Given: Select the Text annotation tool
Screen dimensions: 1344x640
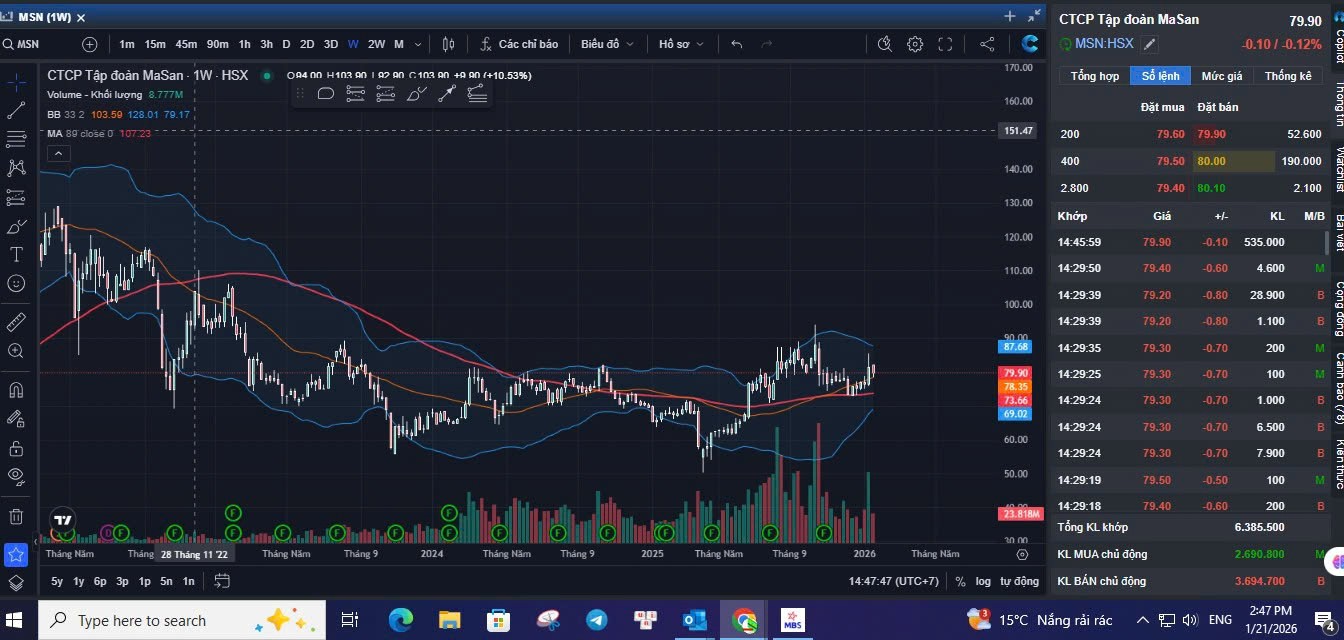Looking at the screenshot, I should point(16,255).
